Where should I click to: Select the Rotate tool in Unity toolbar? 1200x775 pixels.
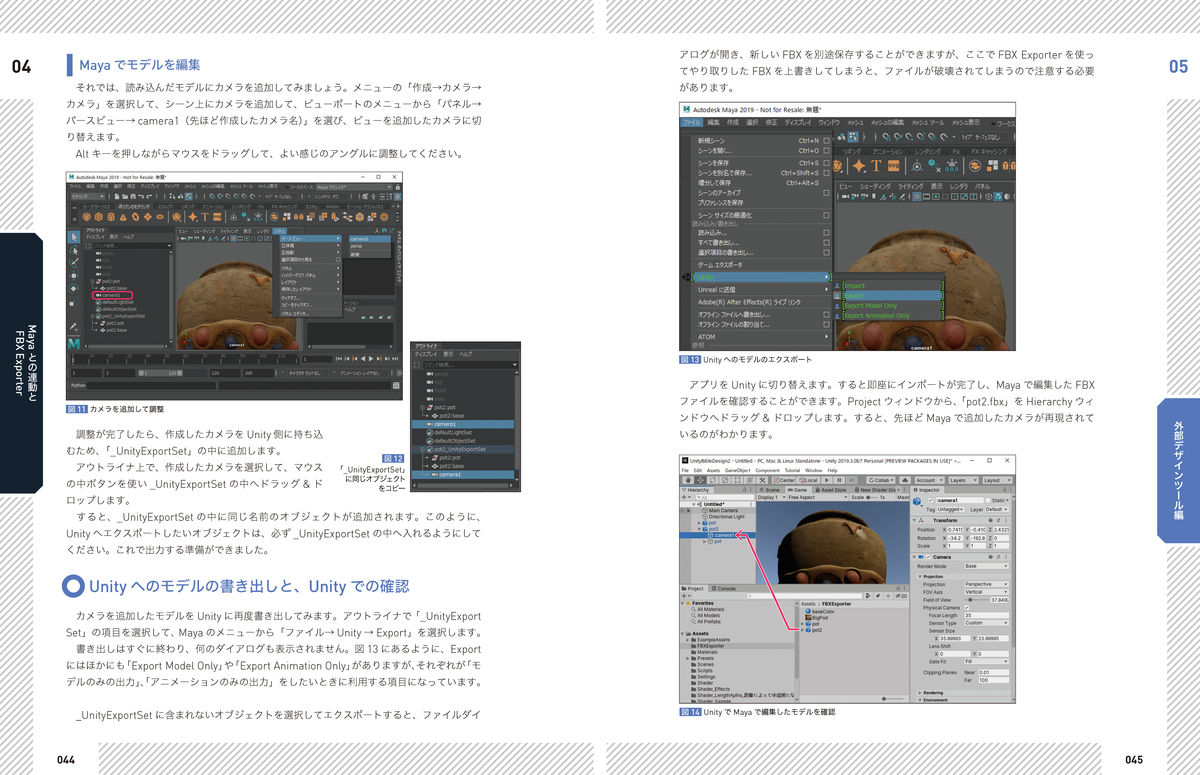click(x=713, y=480)
